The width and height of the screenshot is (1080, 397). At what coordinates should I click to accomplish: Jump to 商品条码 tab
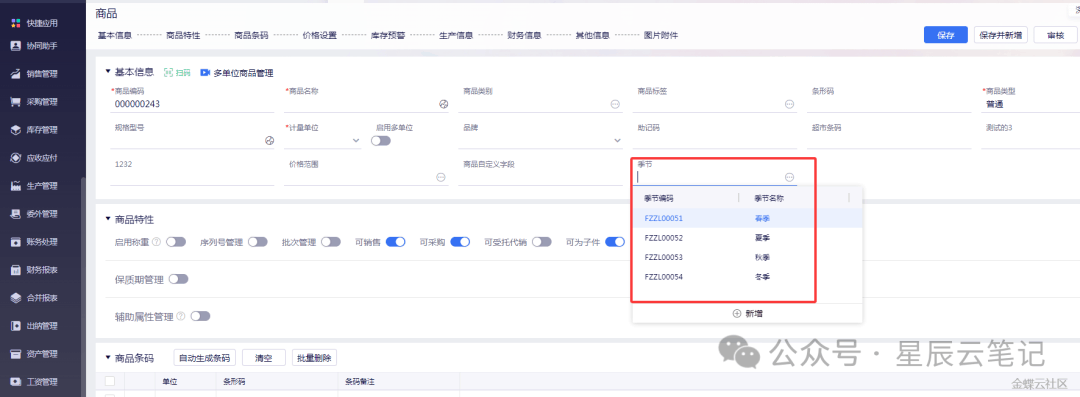coord(251,35)
